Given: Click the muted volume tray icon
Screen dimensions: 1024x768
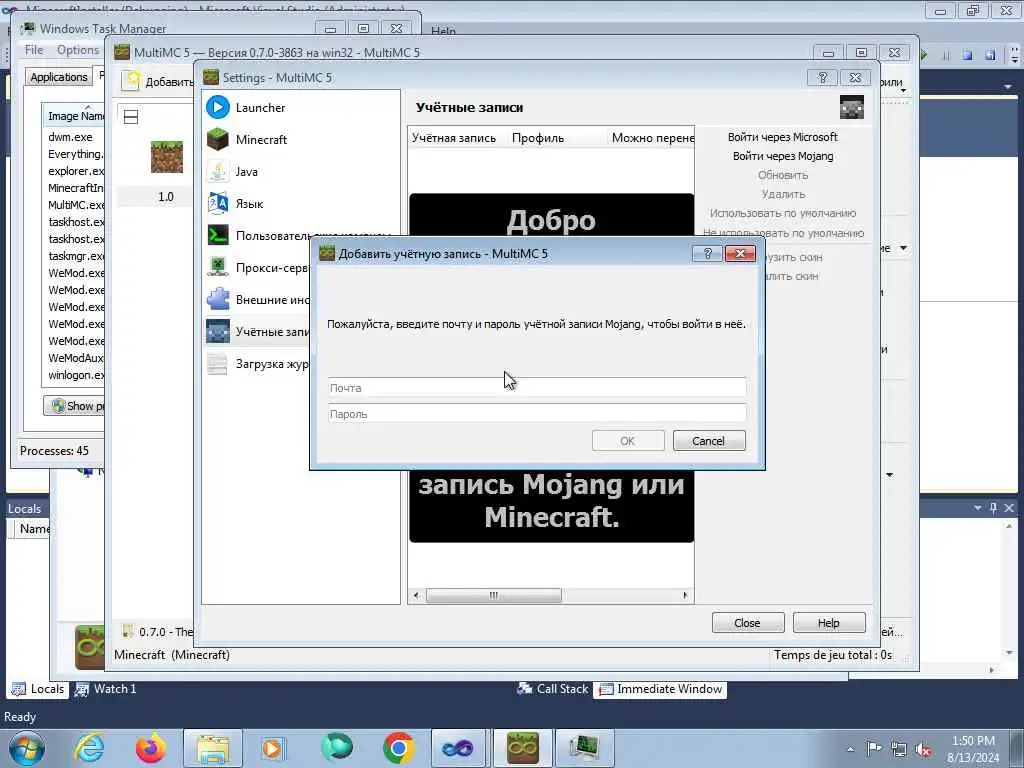Looking at the screenshot, I should coord(923,749).
